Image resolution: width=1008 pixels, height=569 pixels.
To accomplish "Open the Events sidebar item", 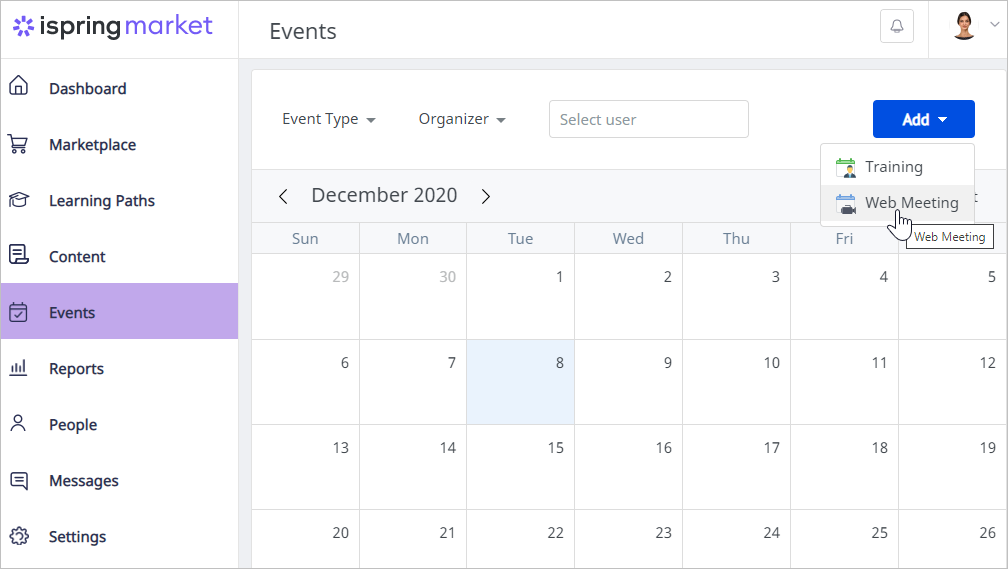I will tap(120, 311).
